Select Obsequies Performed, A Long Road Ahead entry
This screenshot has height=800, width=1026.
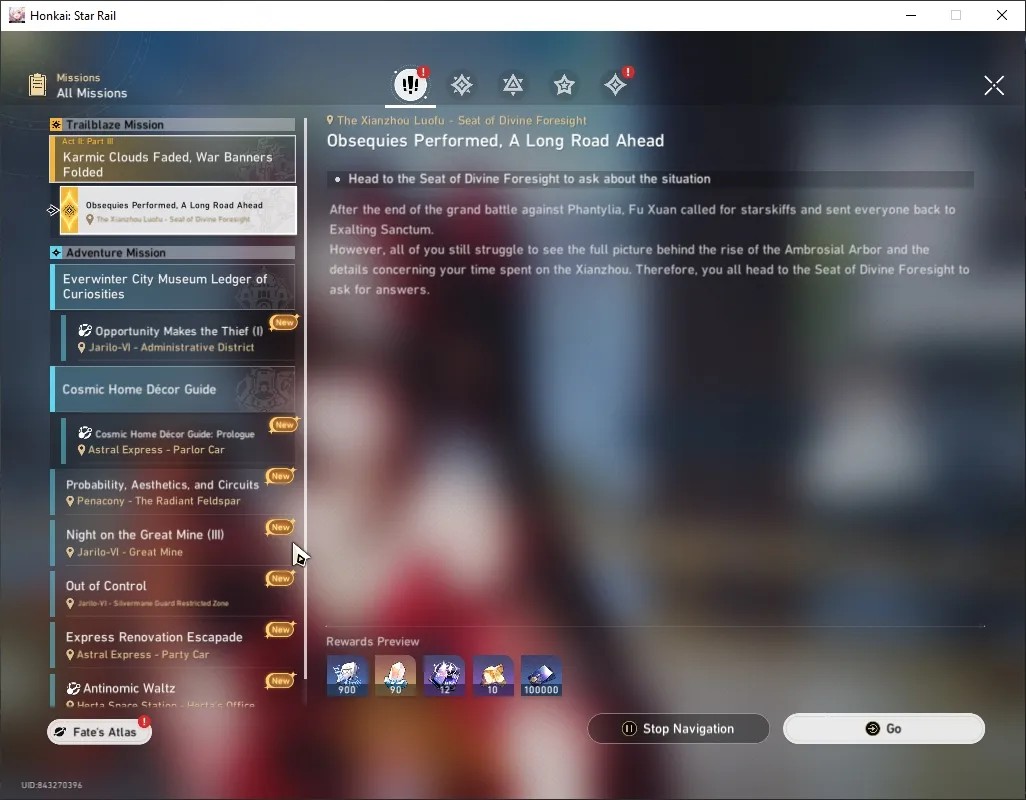[178, 211]
